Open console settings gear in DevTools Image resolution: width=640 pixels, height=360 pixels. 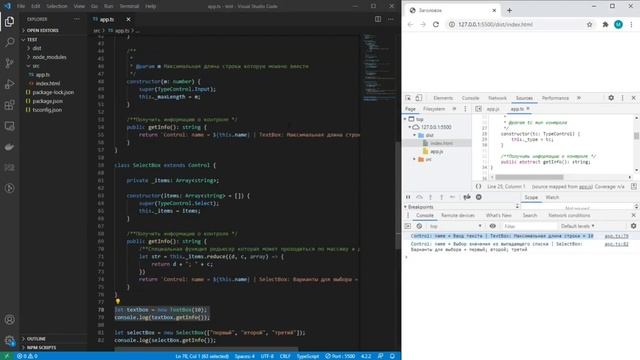pyautogui.click(x=633, y=226)
